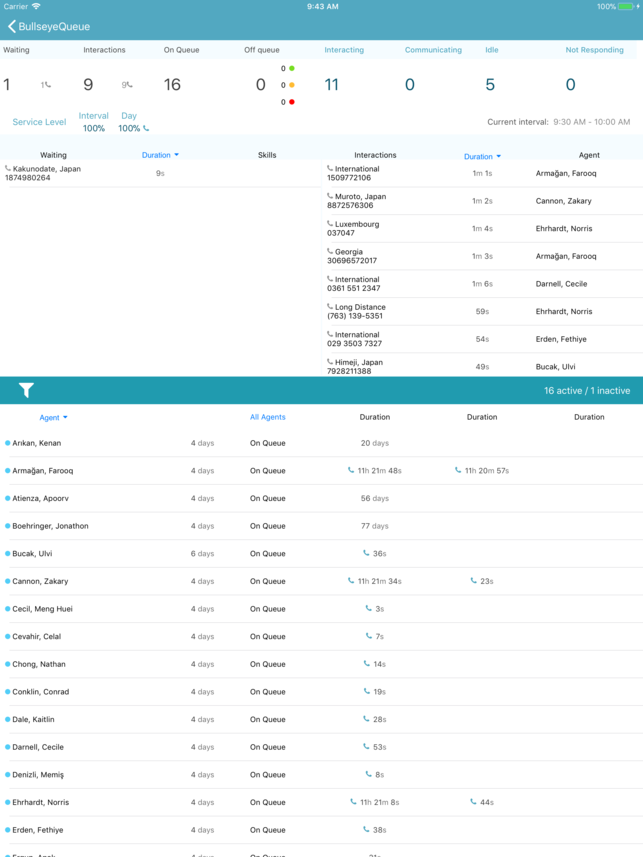
Task: Select the Interacting status tab
Action: (344, 50)
